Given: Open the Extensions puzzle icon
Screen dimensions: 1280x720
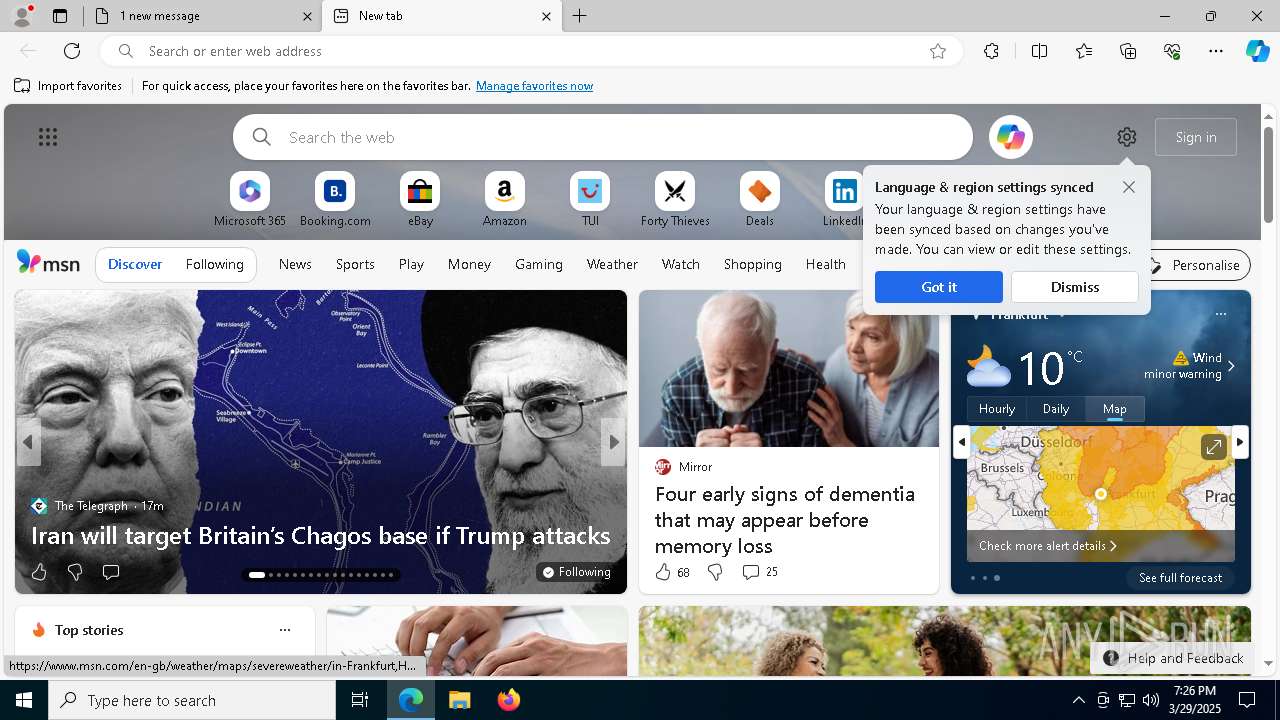Looking at the screenshot, I should (991, 51).
